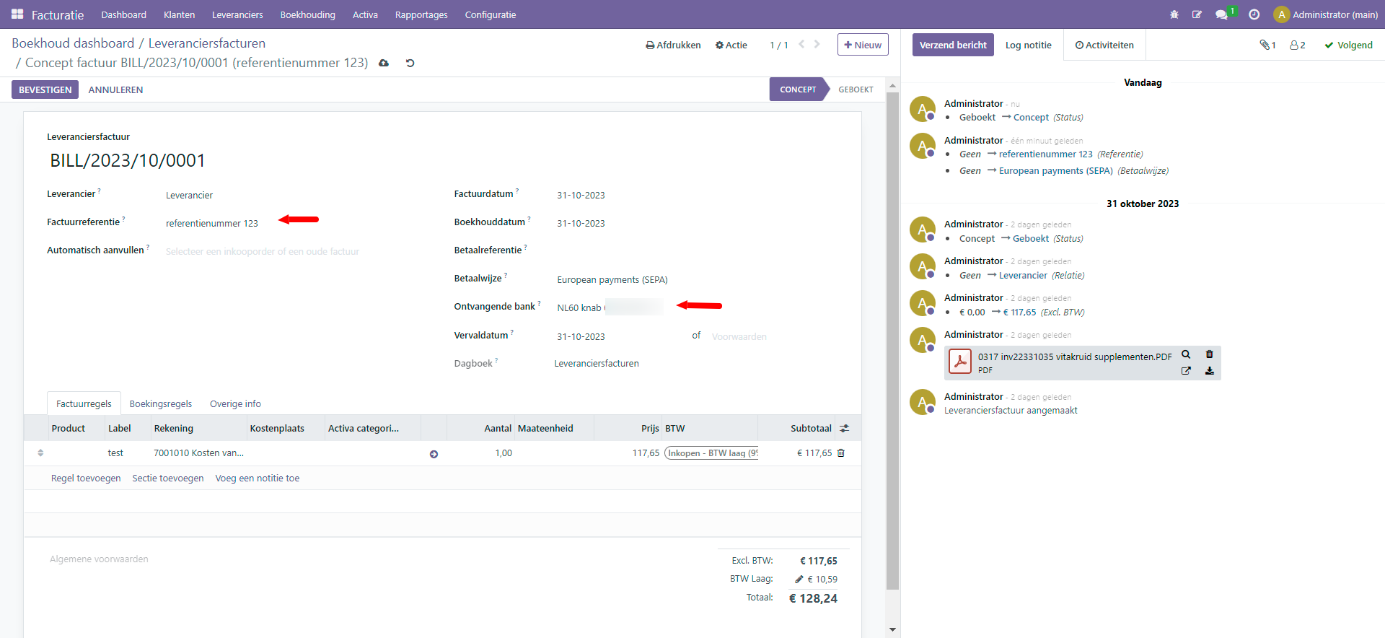Toggle optional columns in invoice lines table
Viewport: 1385px width, 638px height.
click(x=844, y=428)
